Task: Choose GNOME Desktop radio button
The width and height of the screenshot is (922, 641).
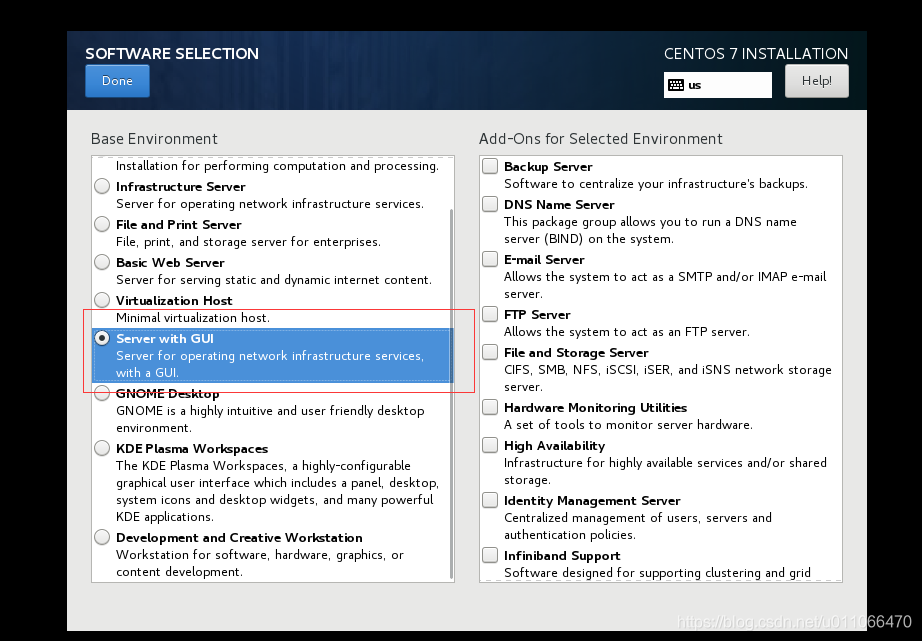Action: [x=102, y=393]
